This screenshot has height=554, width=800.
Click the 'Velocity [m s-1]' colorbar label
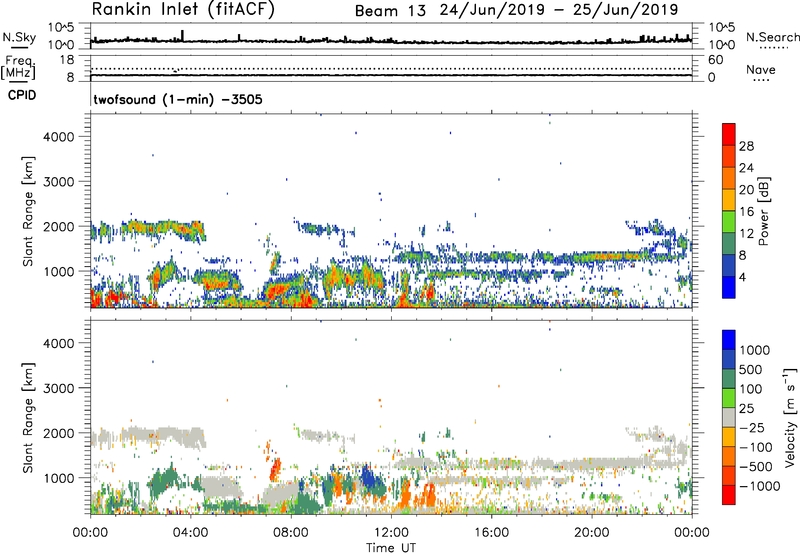pyautogui.click(x=790, y=417)
